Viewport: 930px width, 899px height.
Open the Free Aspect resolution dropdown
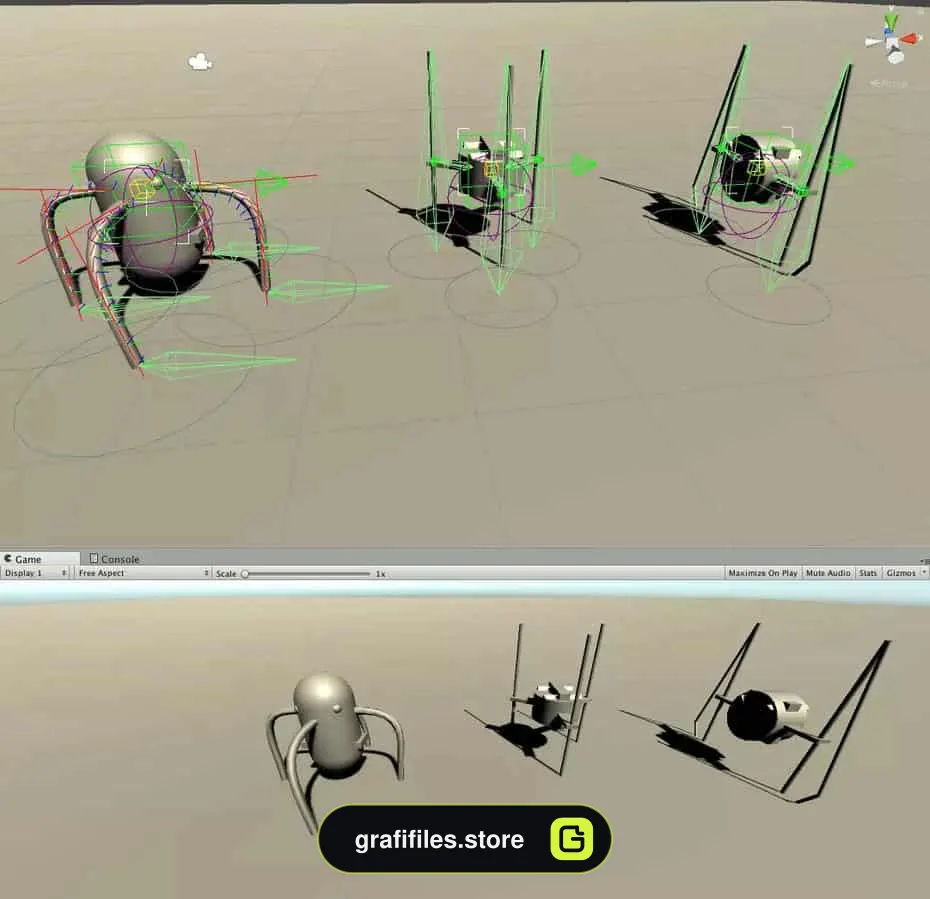tap(143, 573)
